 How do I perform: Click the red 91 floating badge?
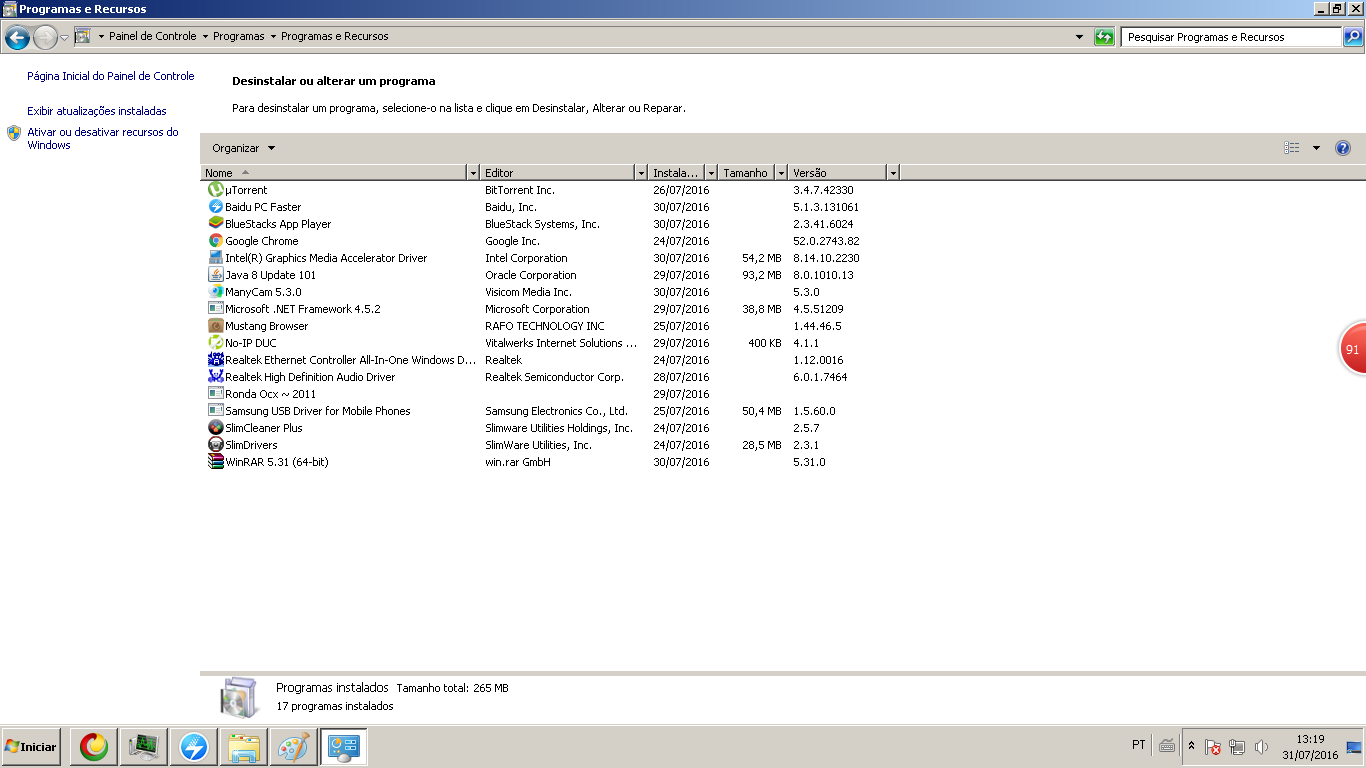(x=1353, y=349)
